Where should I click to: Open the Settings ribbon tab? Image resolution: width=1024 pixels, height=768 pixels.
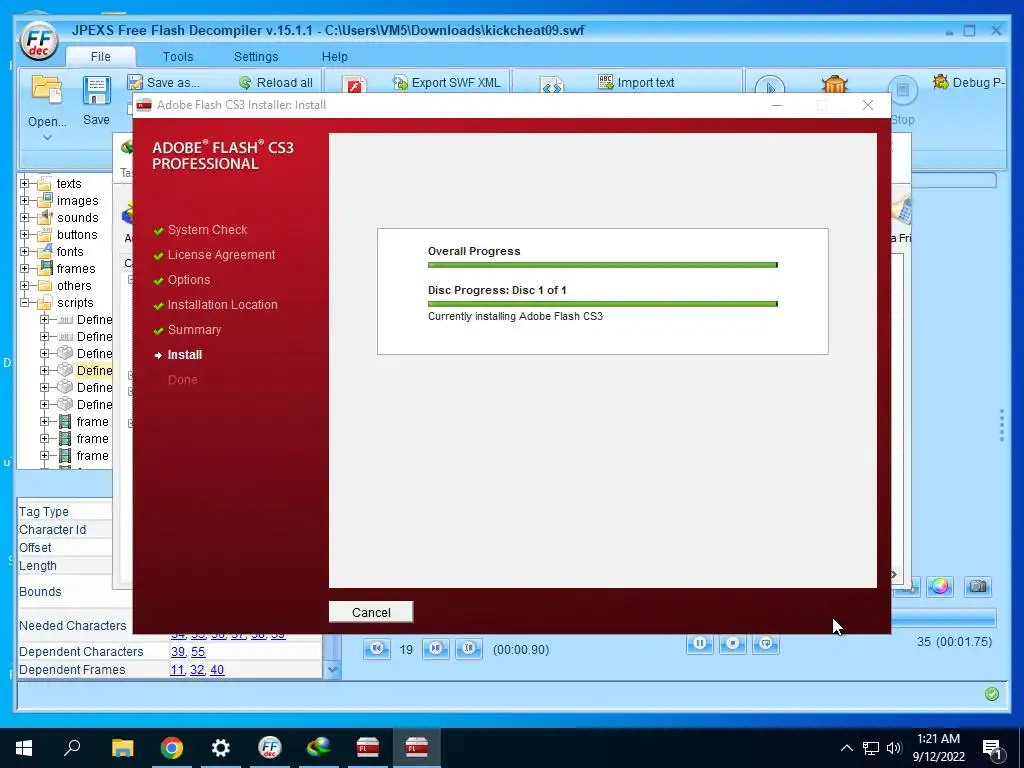256,57
